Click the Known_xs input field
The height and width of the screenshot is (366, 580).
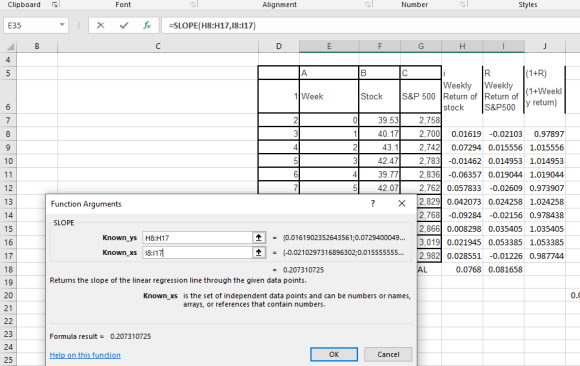click(x=198, y=252)
